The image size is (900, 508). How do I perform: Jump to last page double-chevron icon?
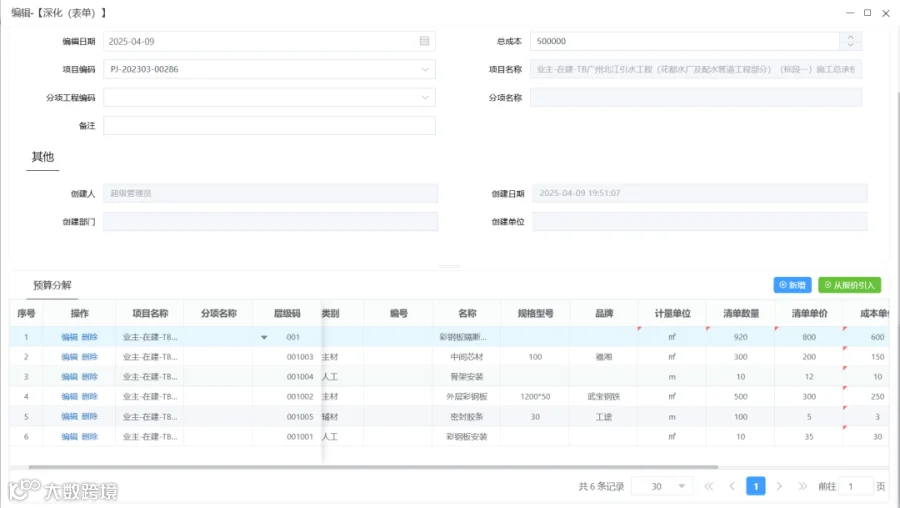tap(802, 486)
